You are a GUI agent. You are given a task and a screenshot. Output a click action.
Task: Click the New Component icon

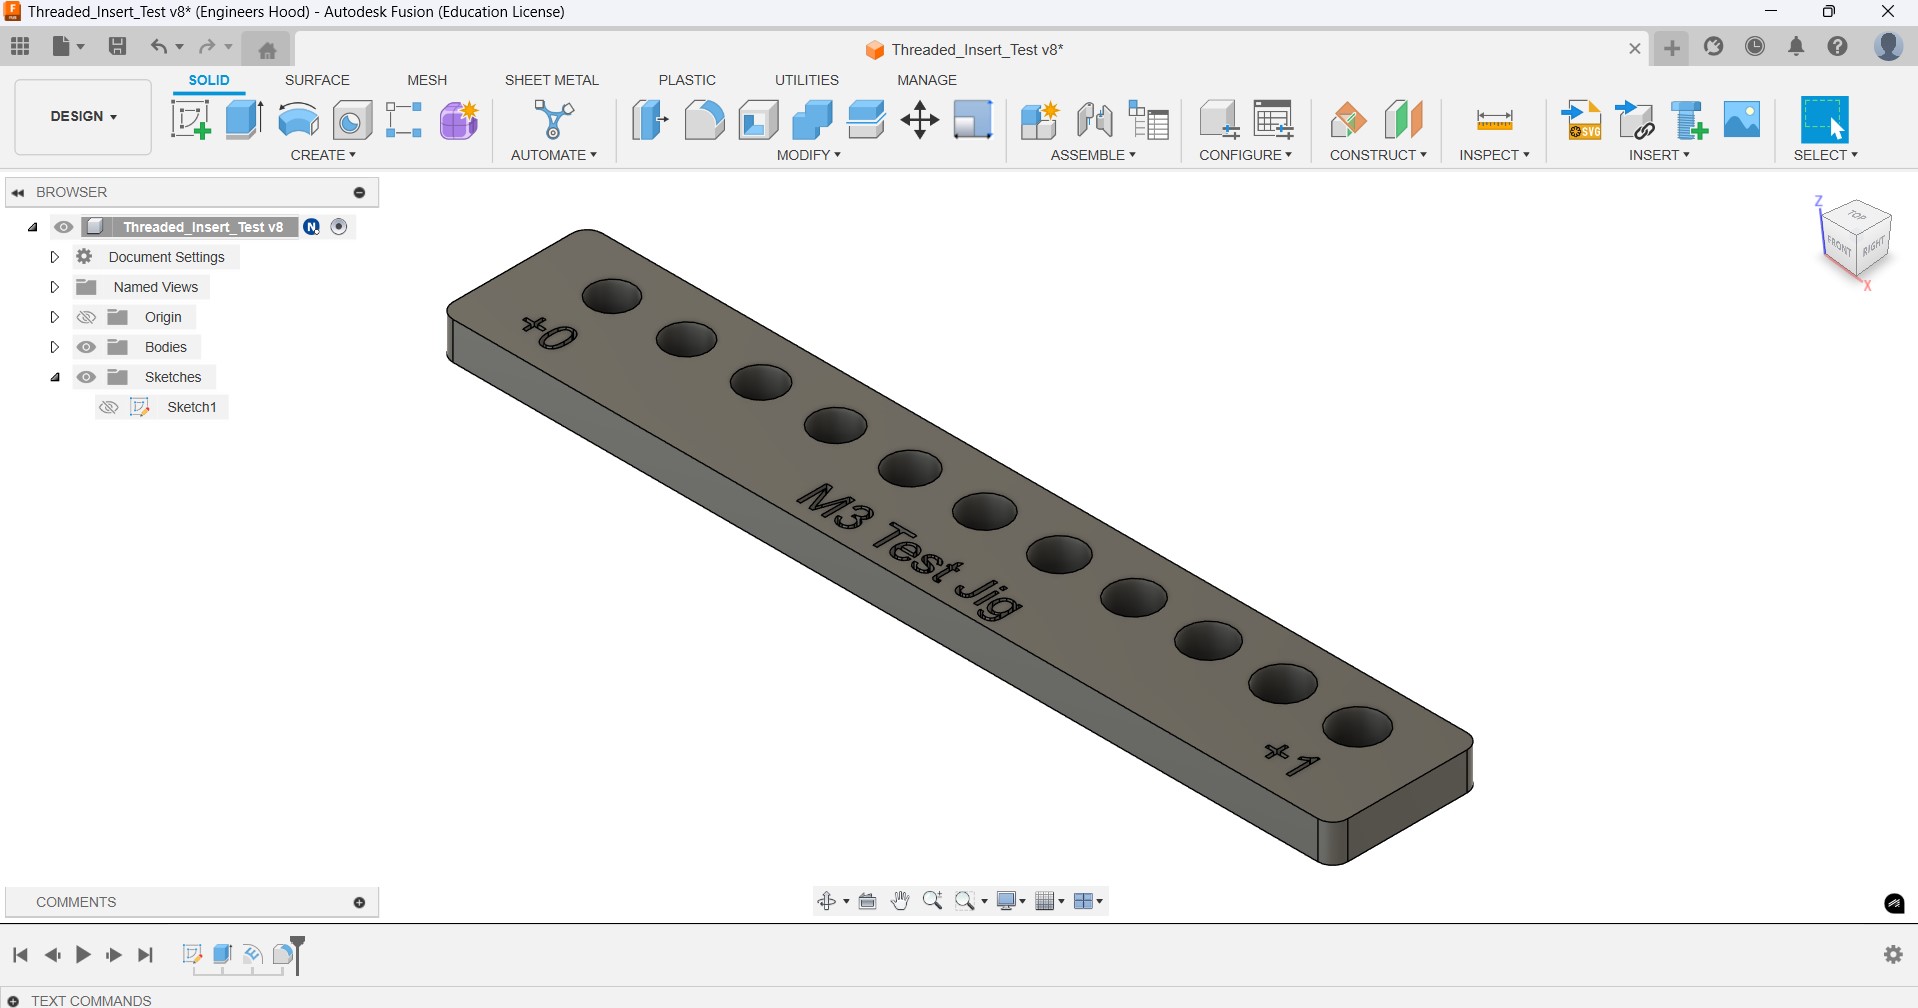point(1040,120)
